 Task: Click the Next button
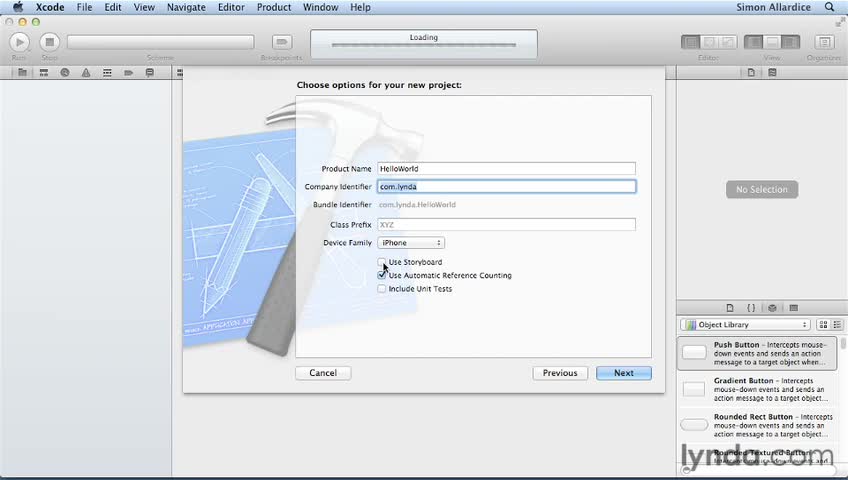(624, 373)
